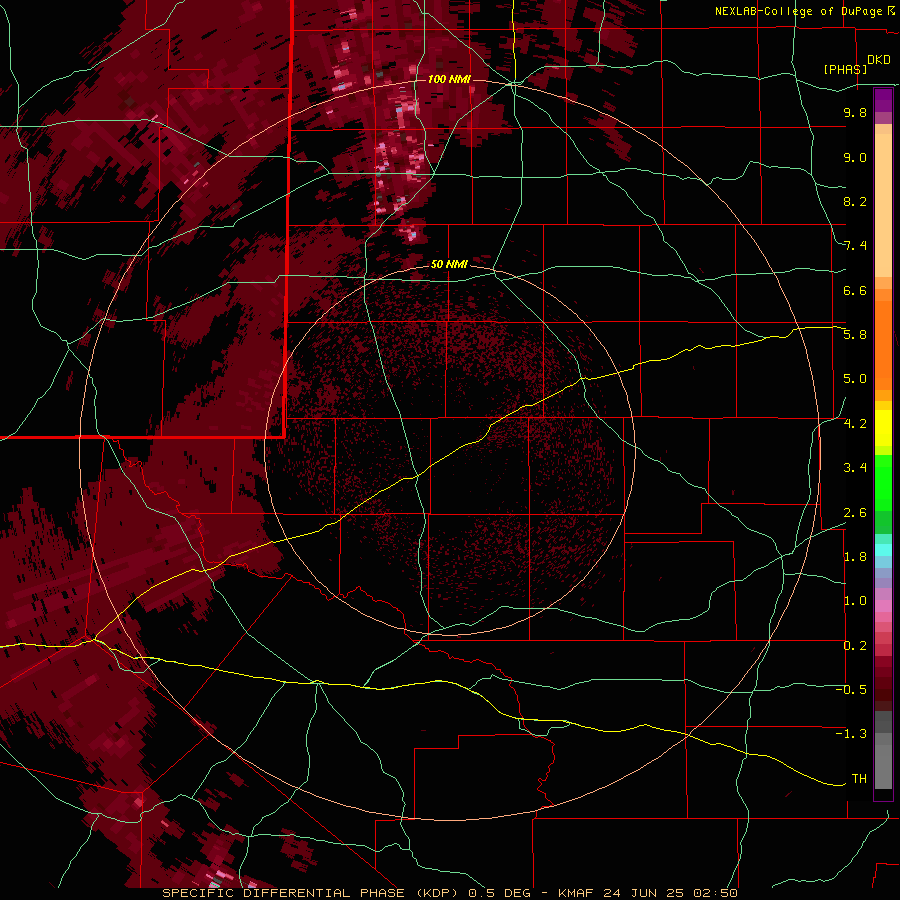Image resolution: width=900 pixels, height=900 pixels.
Task: Click the 9.0 value on the color scale
Action: coord(855,157)
